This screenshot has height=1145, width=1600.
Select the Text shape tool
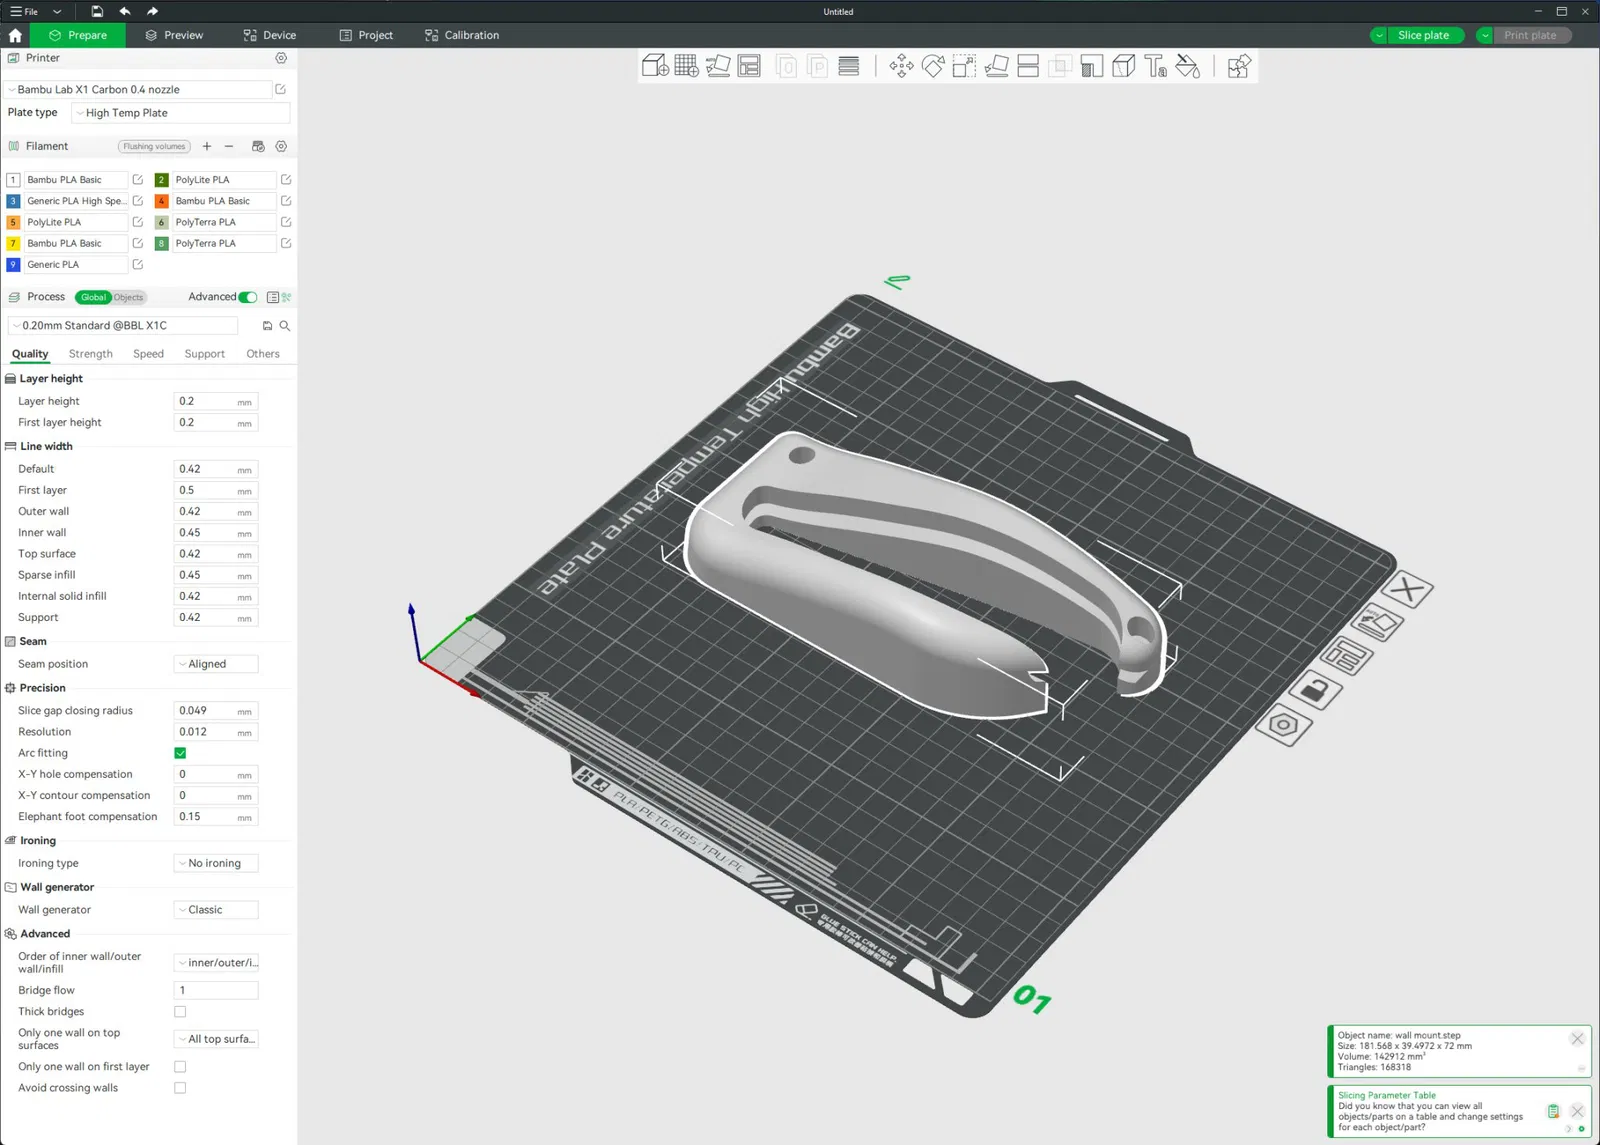coord(1156,66)
